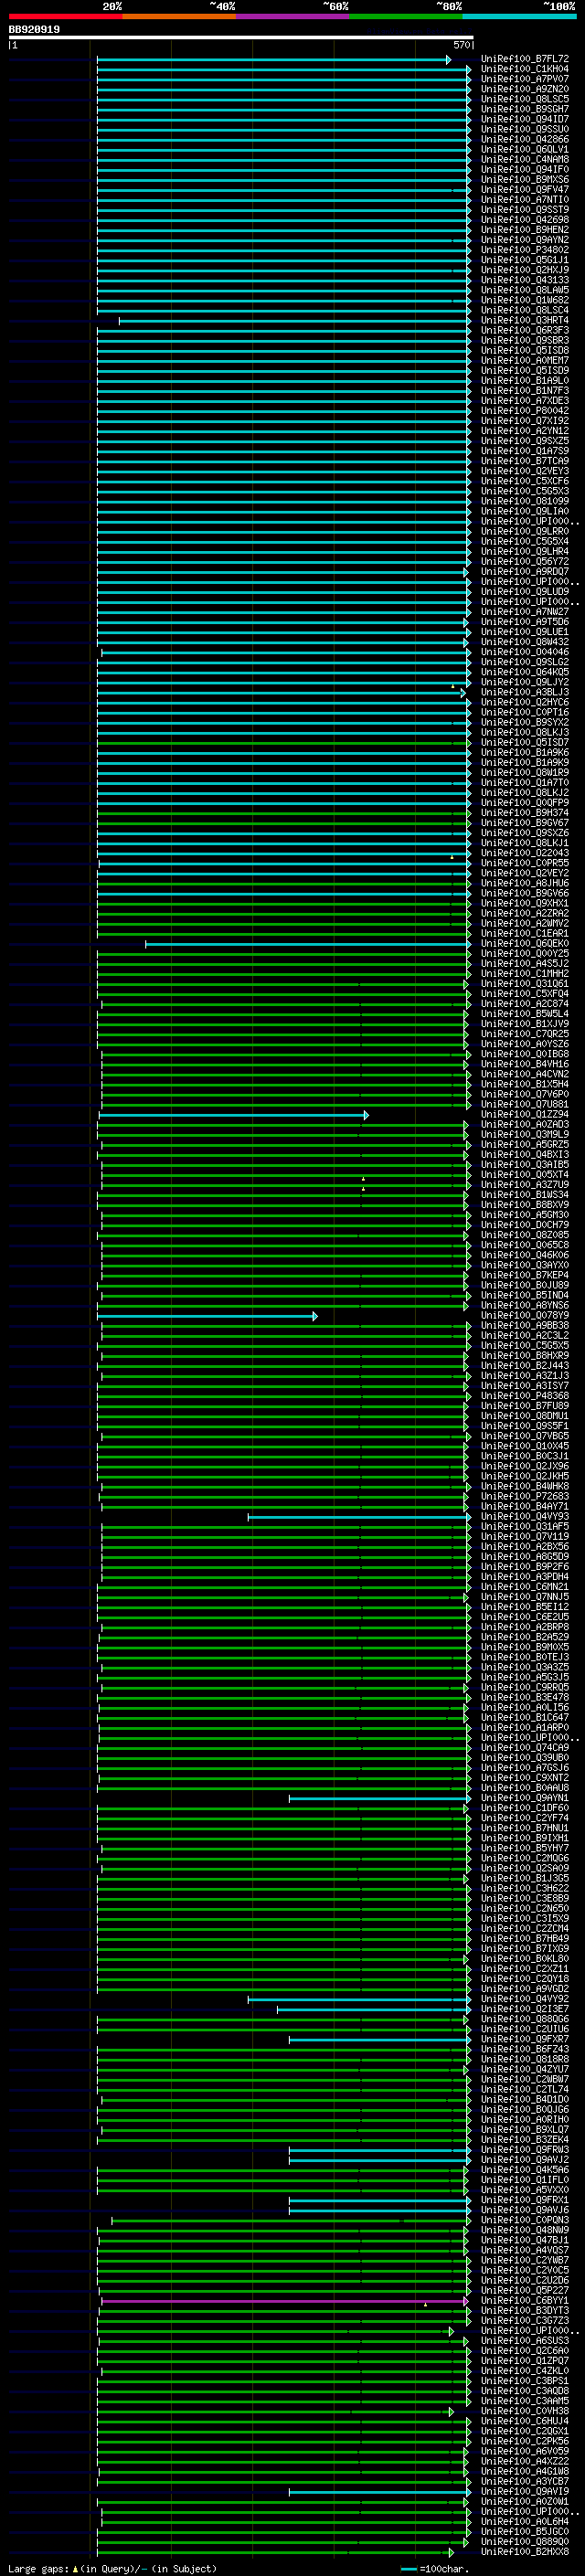
Task: Select the UniRef100_Q43133 label
Action: (525, 281)
